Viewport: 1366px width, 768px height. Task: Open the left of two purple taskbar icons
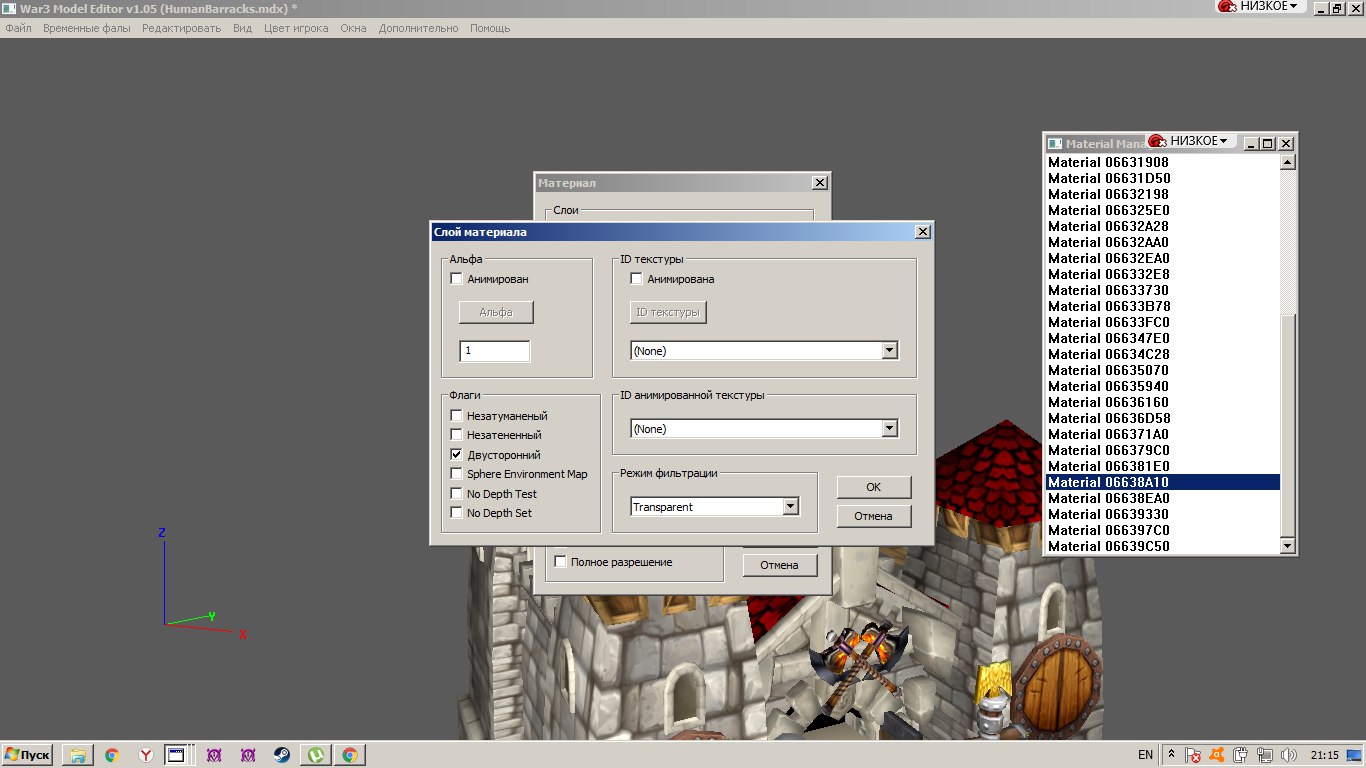(214, 755)
